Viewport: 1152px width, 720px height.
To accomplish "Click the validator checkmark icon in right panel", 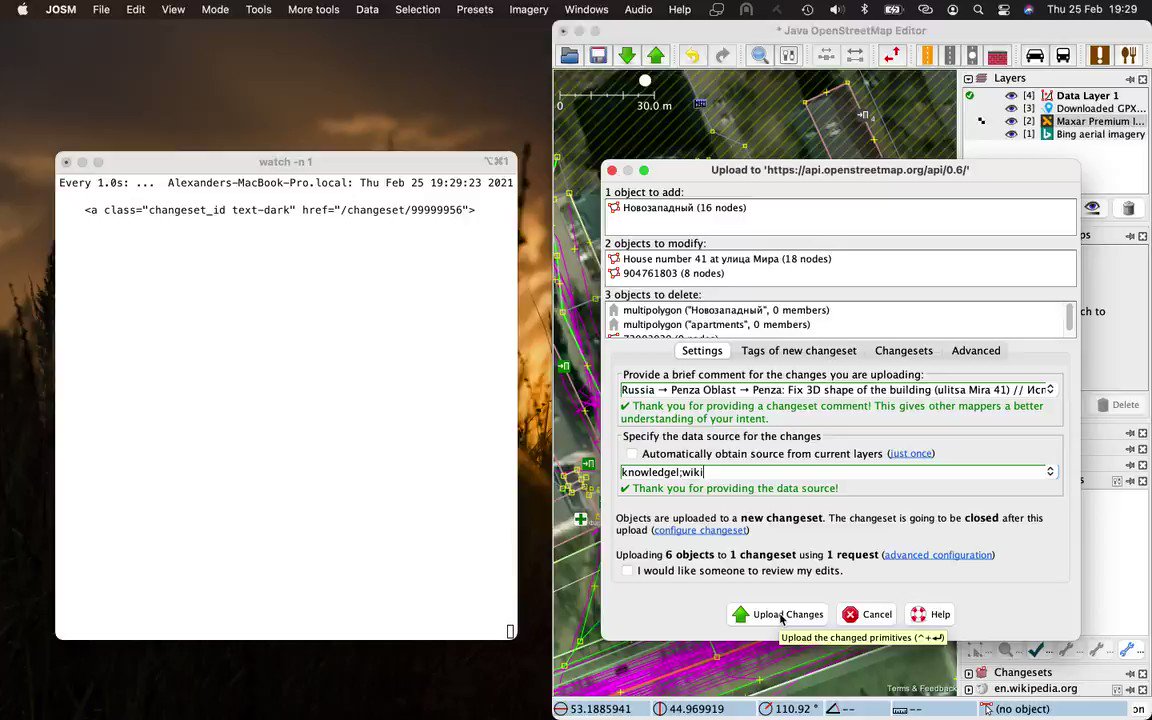I will click(x=1036, y=649).
